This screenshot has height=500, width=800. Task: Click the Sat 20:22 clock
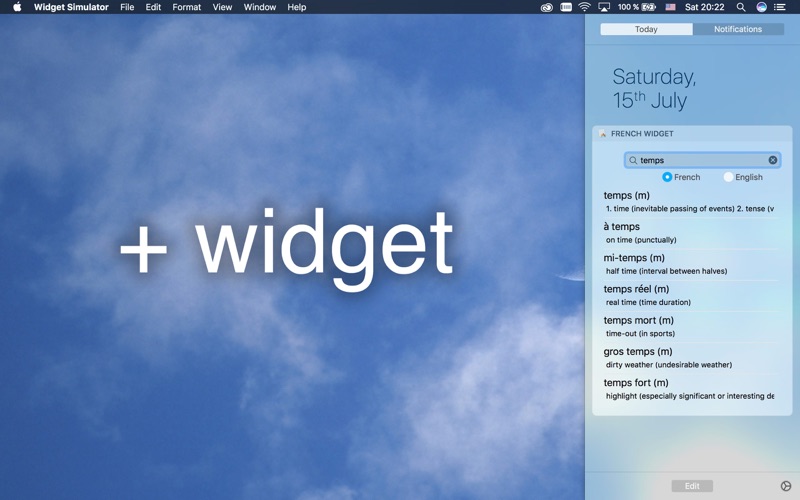705,7
